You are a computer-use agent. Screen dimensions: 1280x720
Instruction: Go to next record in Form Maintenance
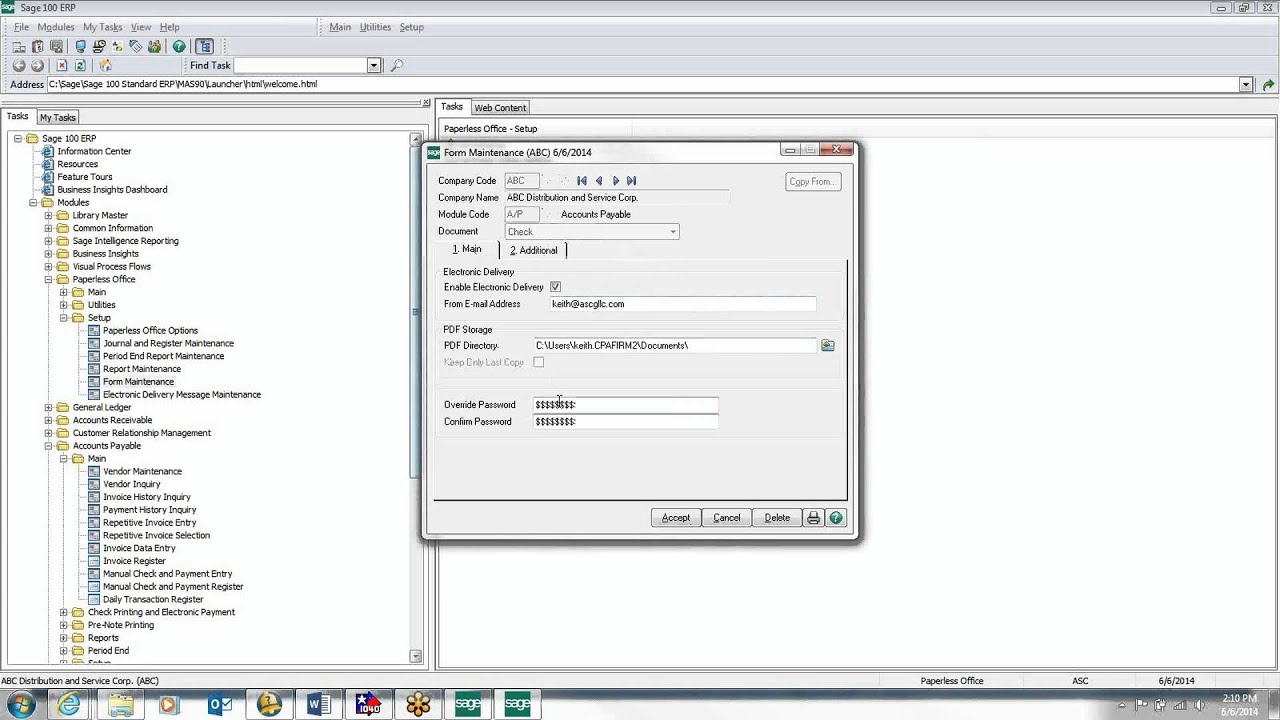pos(615,181)
